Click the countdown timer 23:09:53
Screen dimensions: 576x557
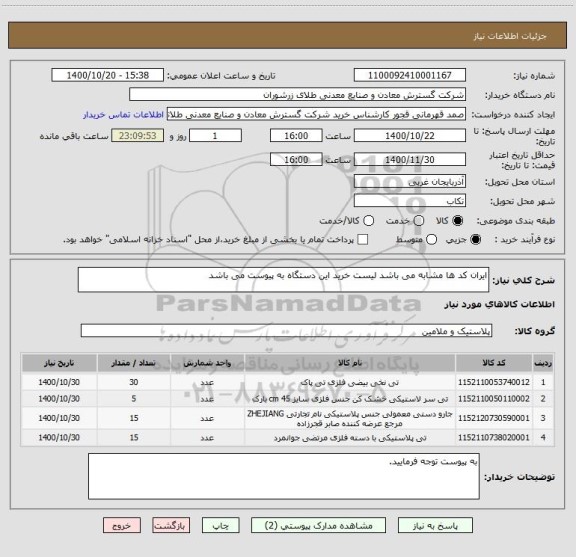pos(138,136)
